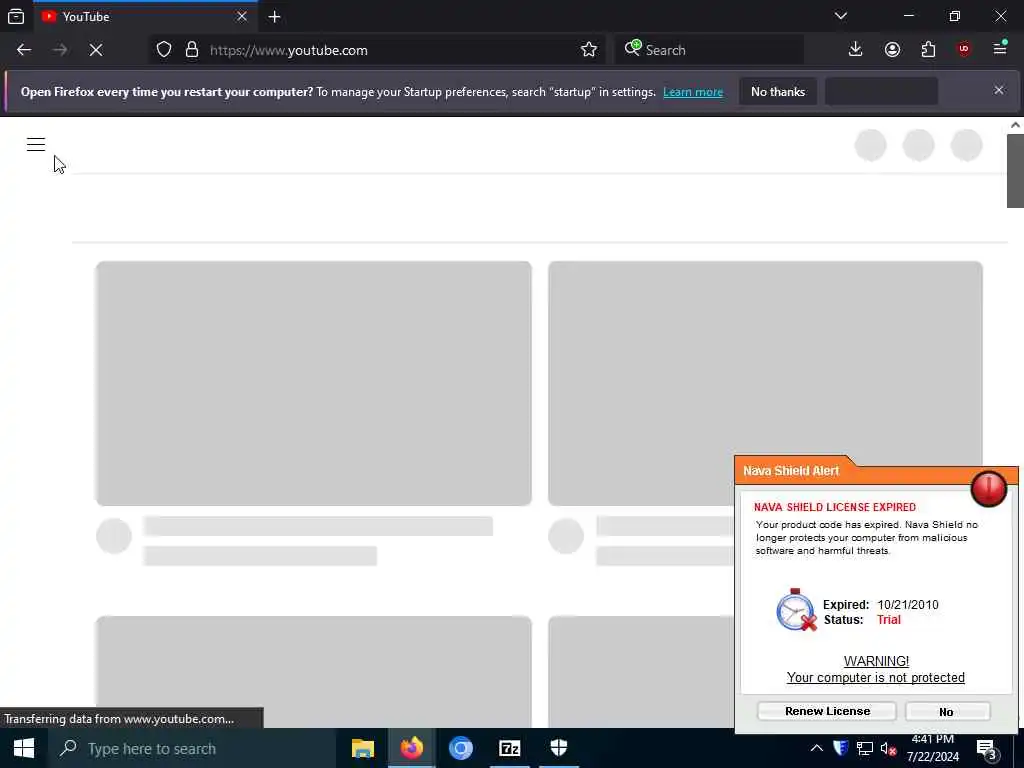1024x768 pixels.
Task: Open the blue circular browser taskbar icon
Action: click(x=460, y=748)
